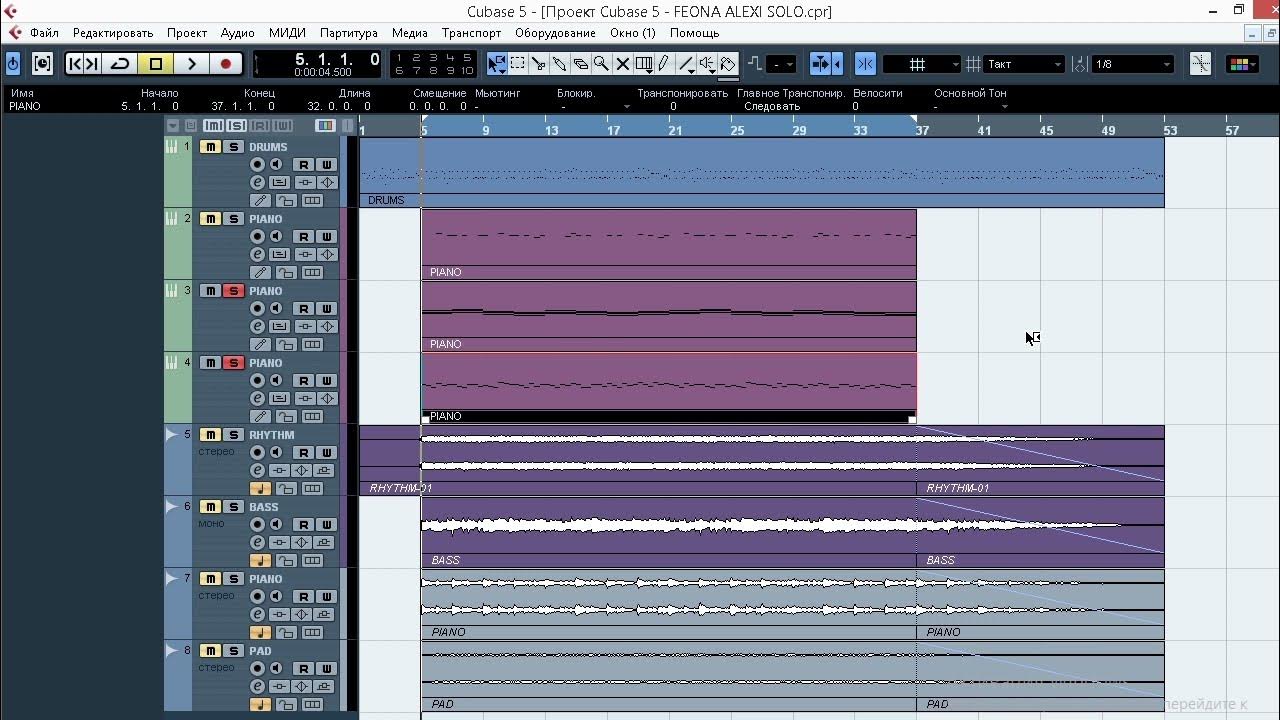Toggle Write automation on track 3 PIANO
This screenshot has height=720, width=1280.
[326, 309]
